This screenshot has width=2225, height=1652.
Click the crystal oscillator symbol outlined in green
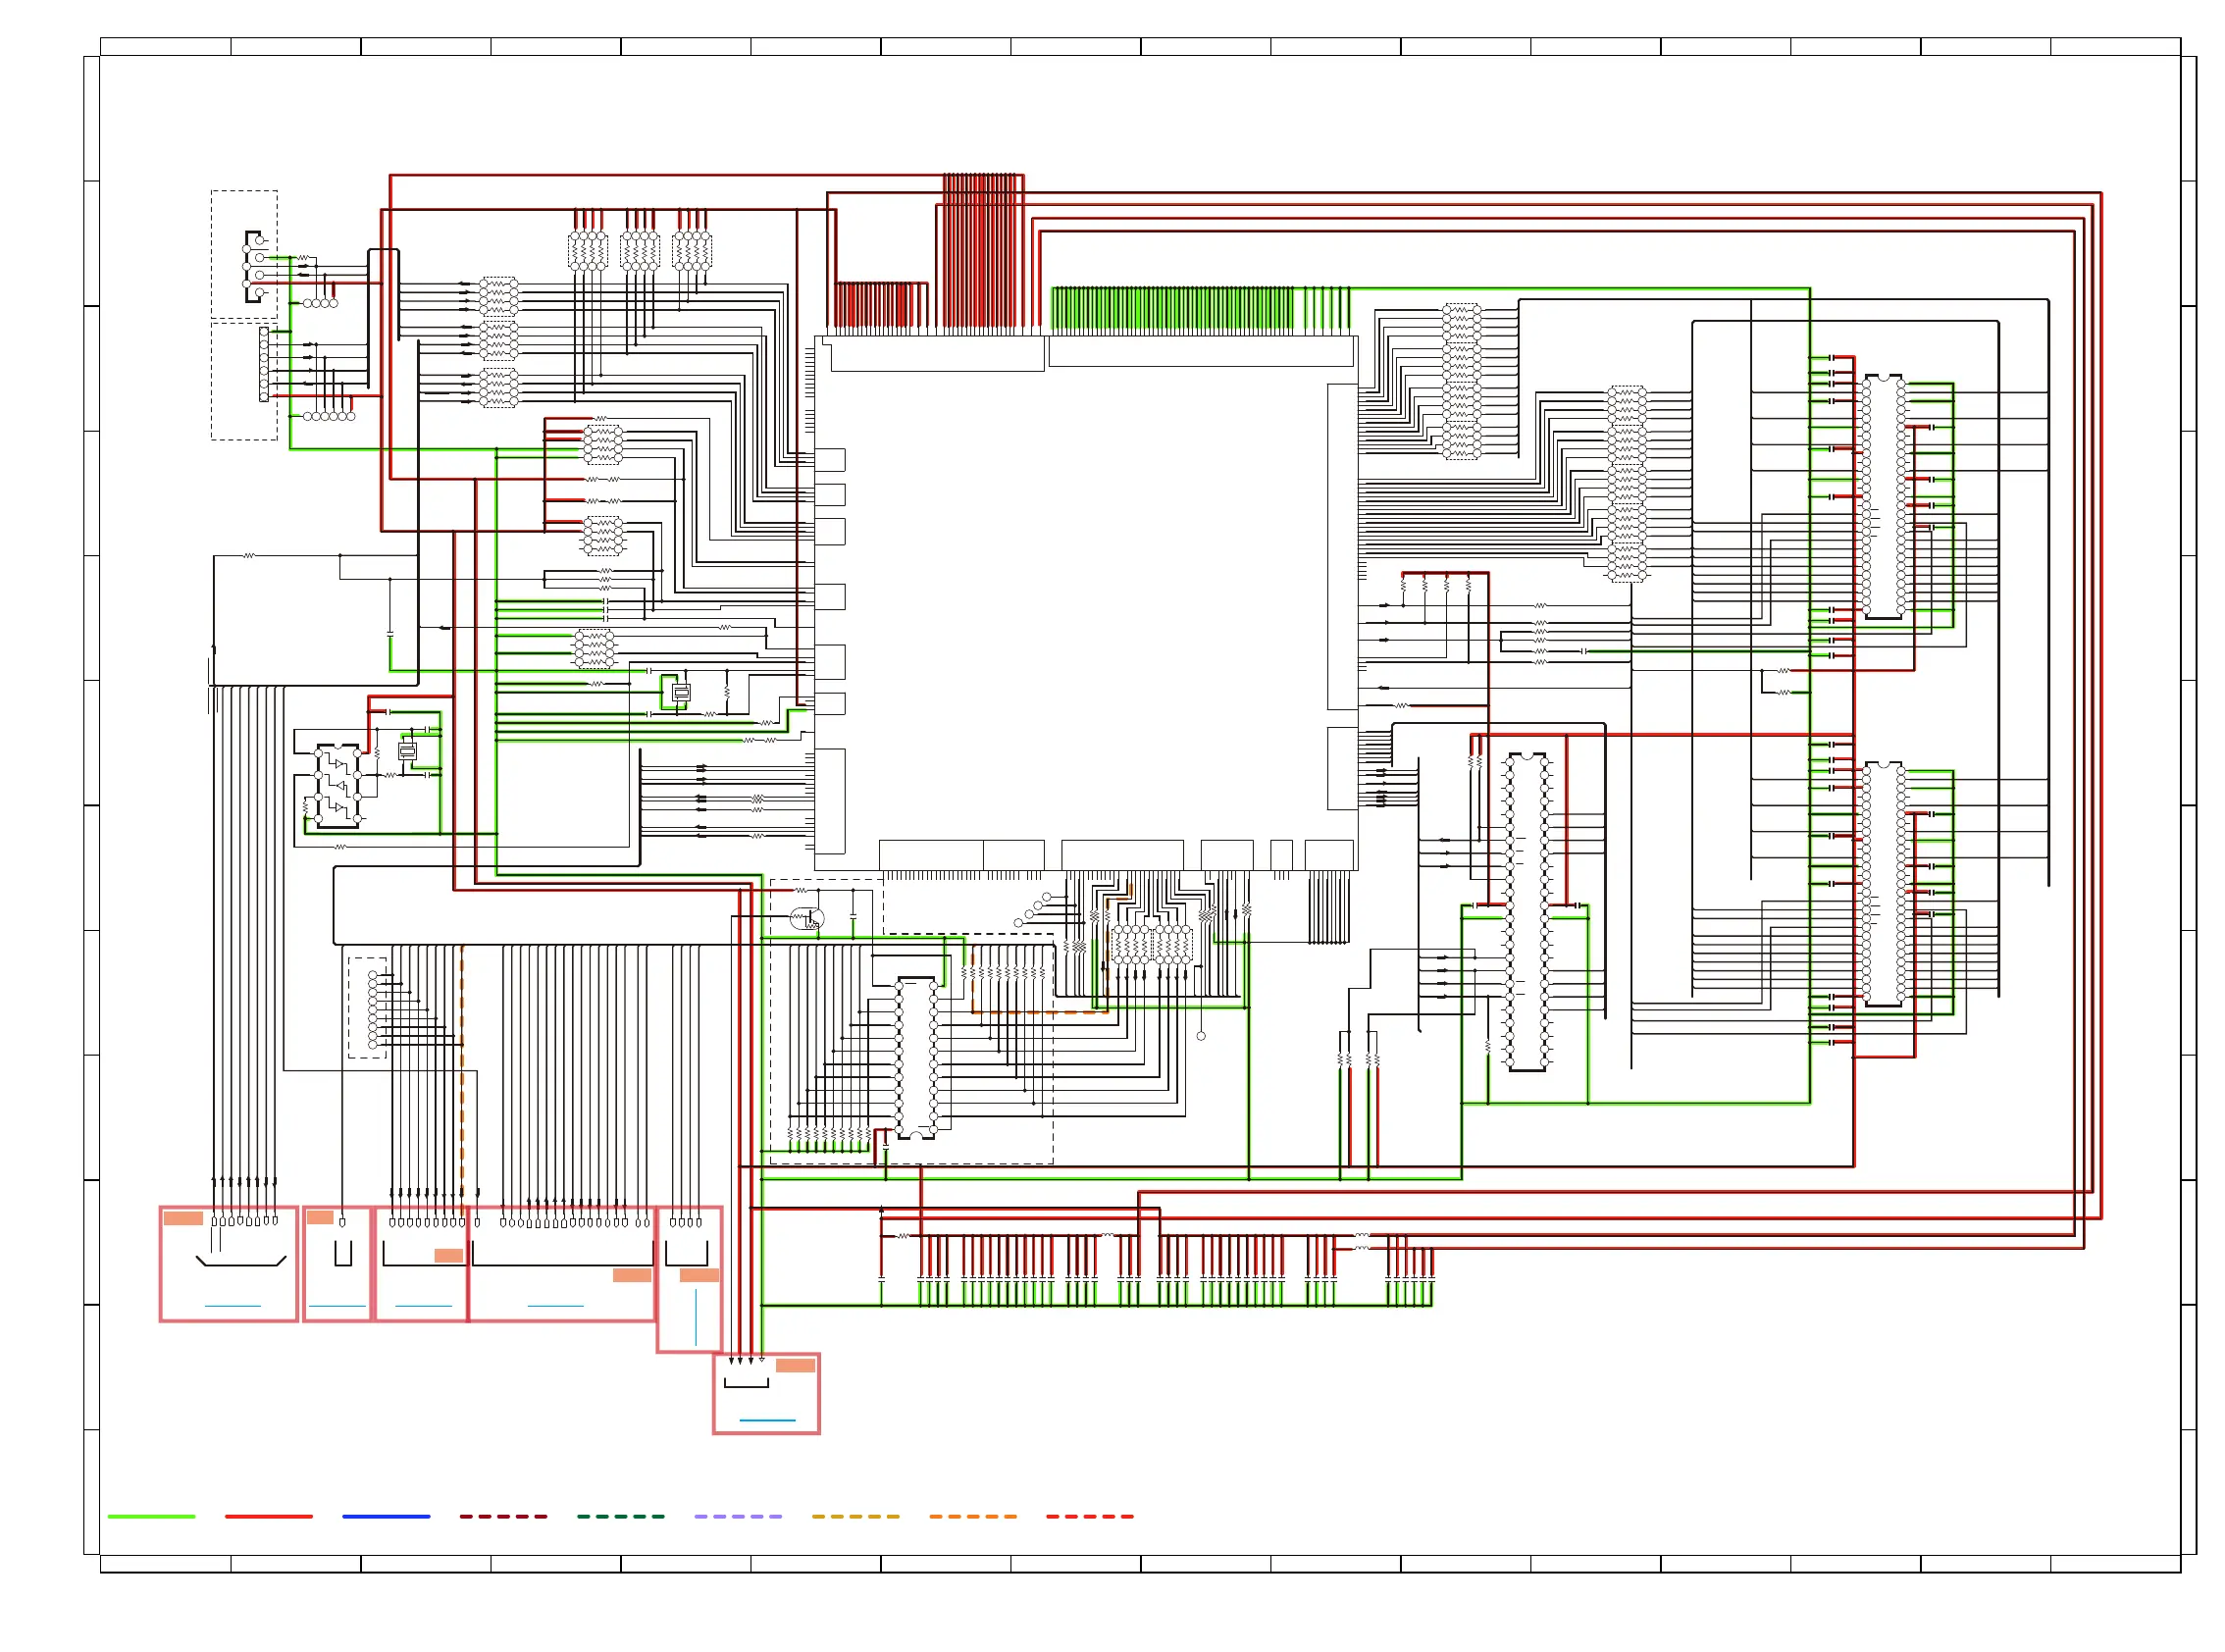(681, 692)
